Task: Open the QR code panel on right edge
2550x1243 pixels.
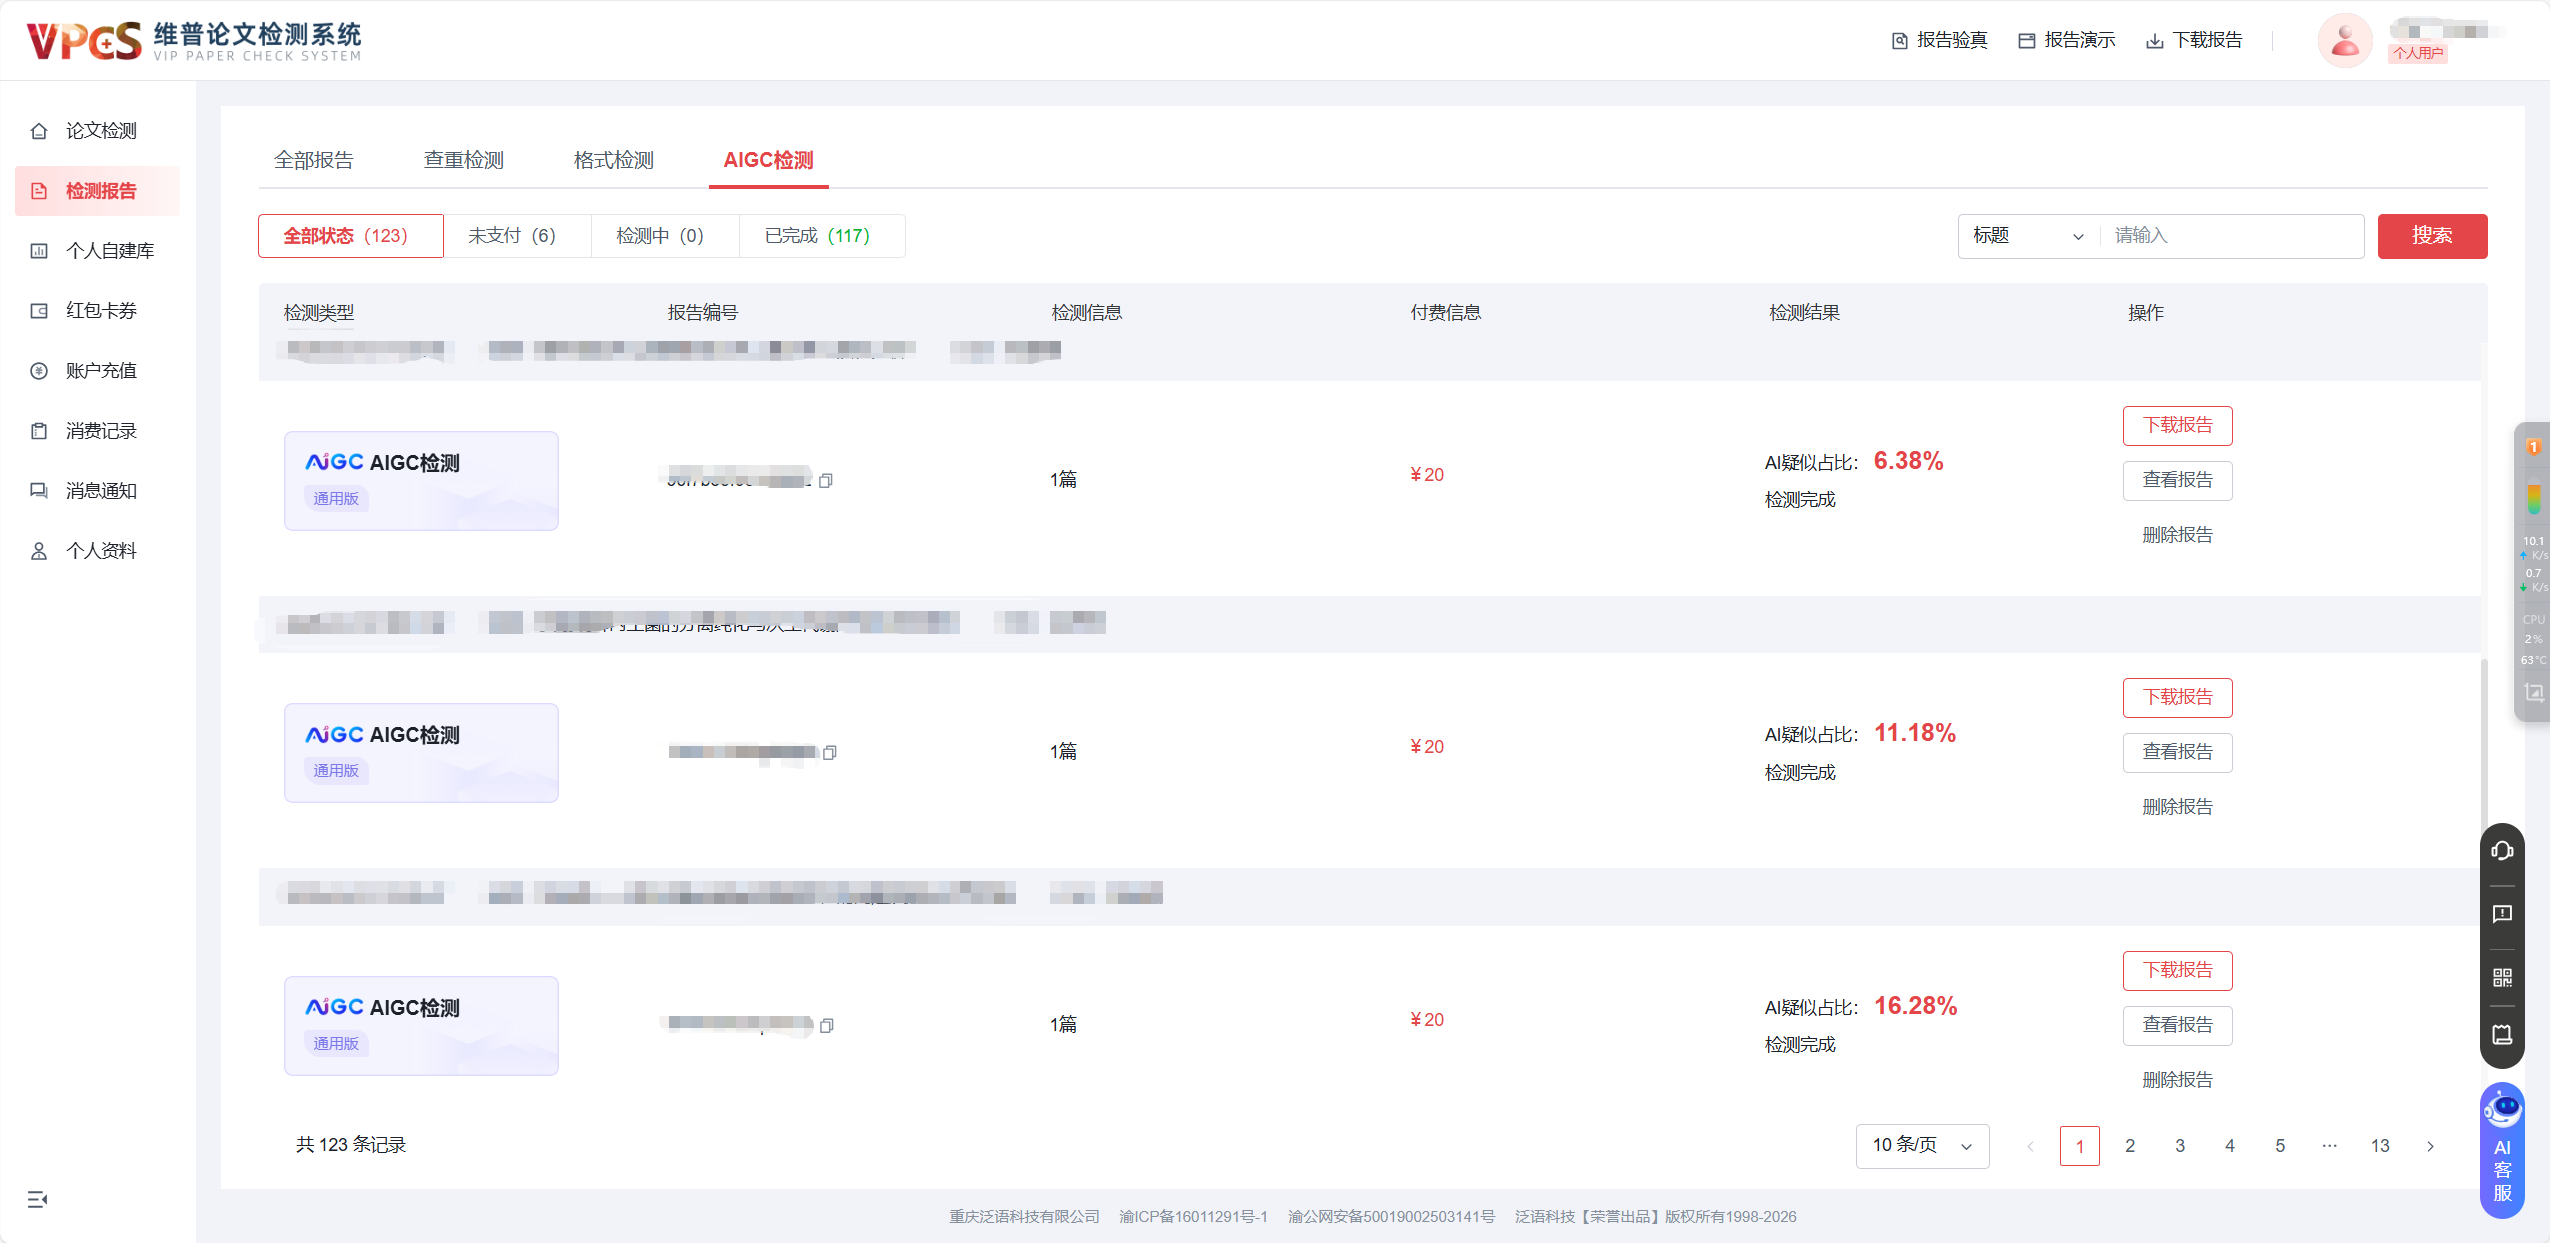Action: (x=2503, y=975)
